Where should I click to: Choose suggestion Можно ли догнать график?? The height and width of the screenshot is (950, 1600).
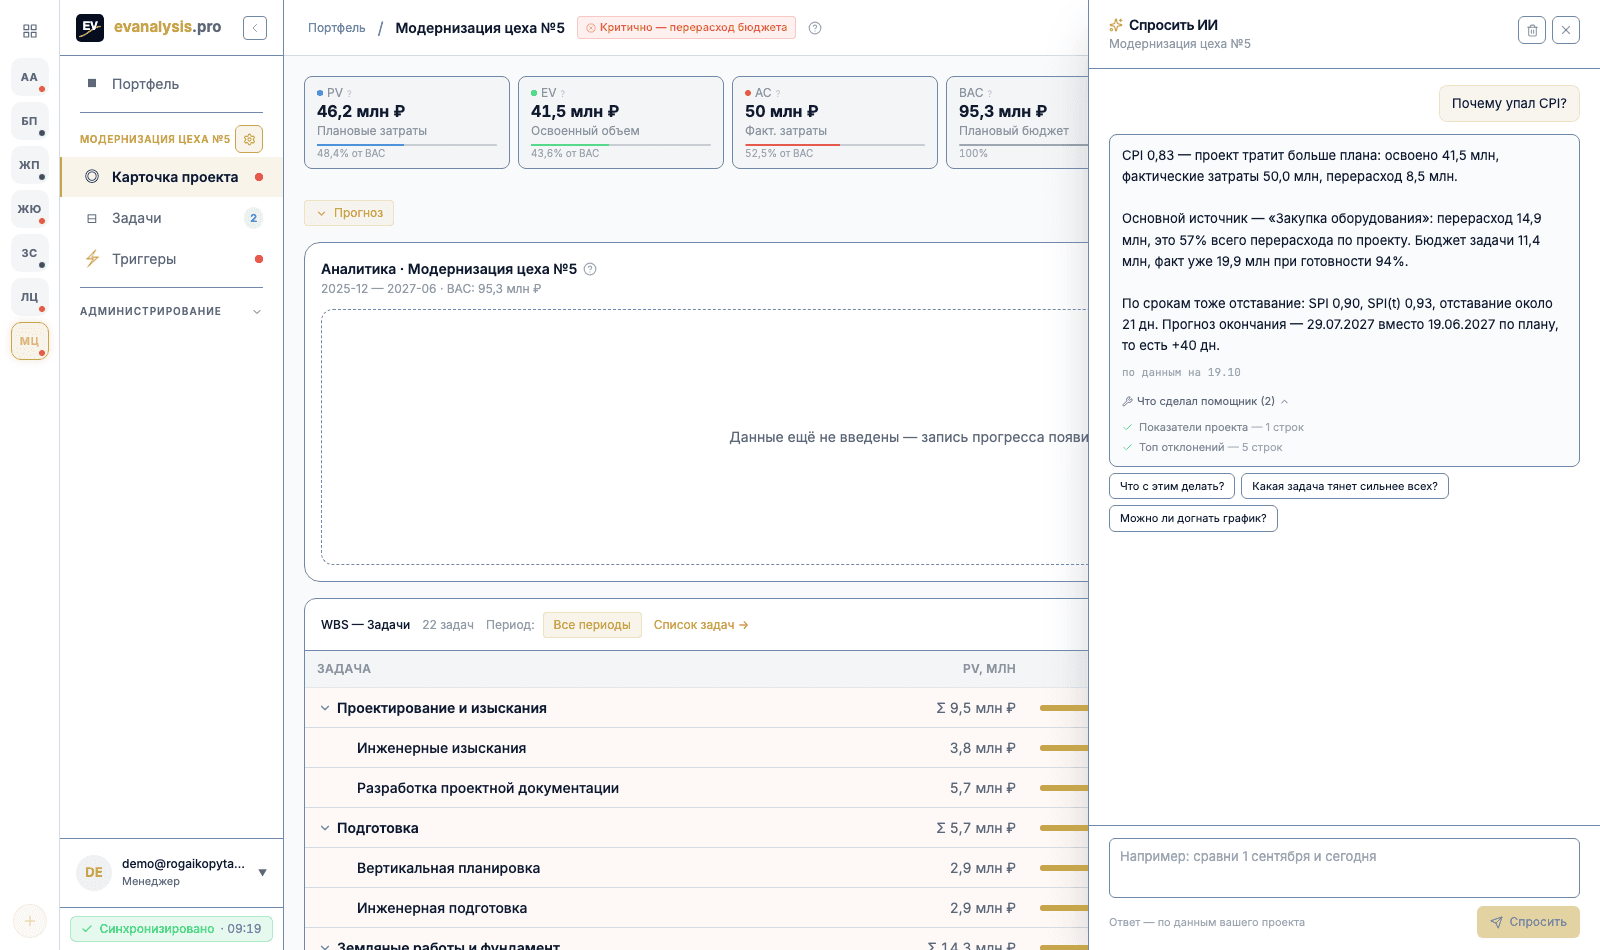tap(1193, 519)
